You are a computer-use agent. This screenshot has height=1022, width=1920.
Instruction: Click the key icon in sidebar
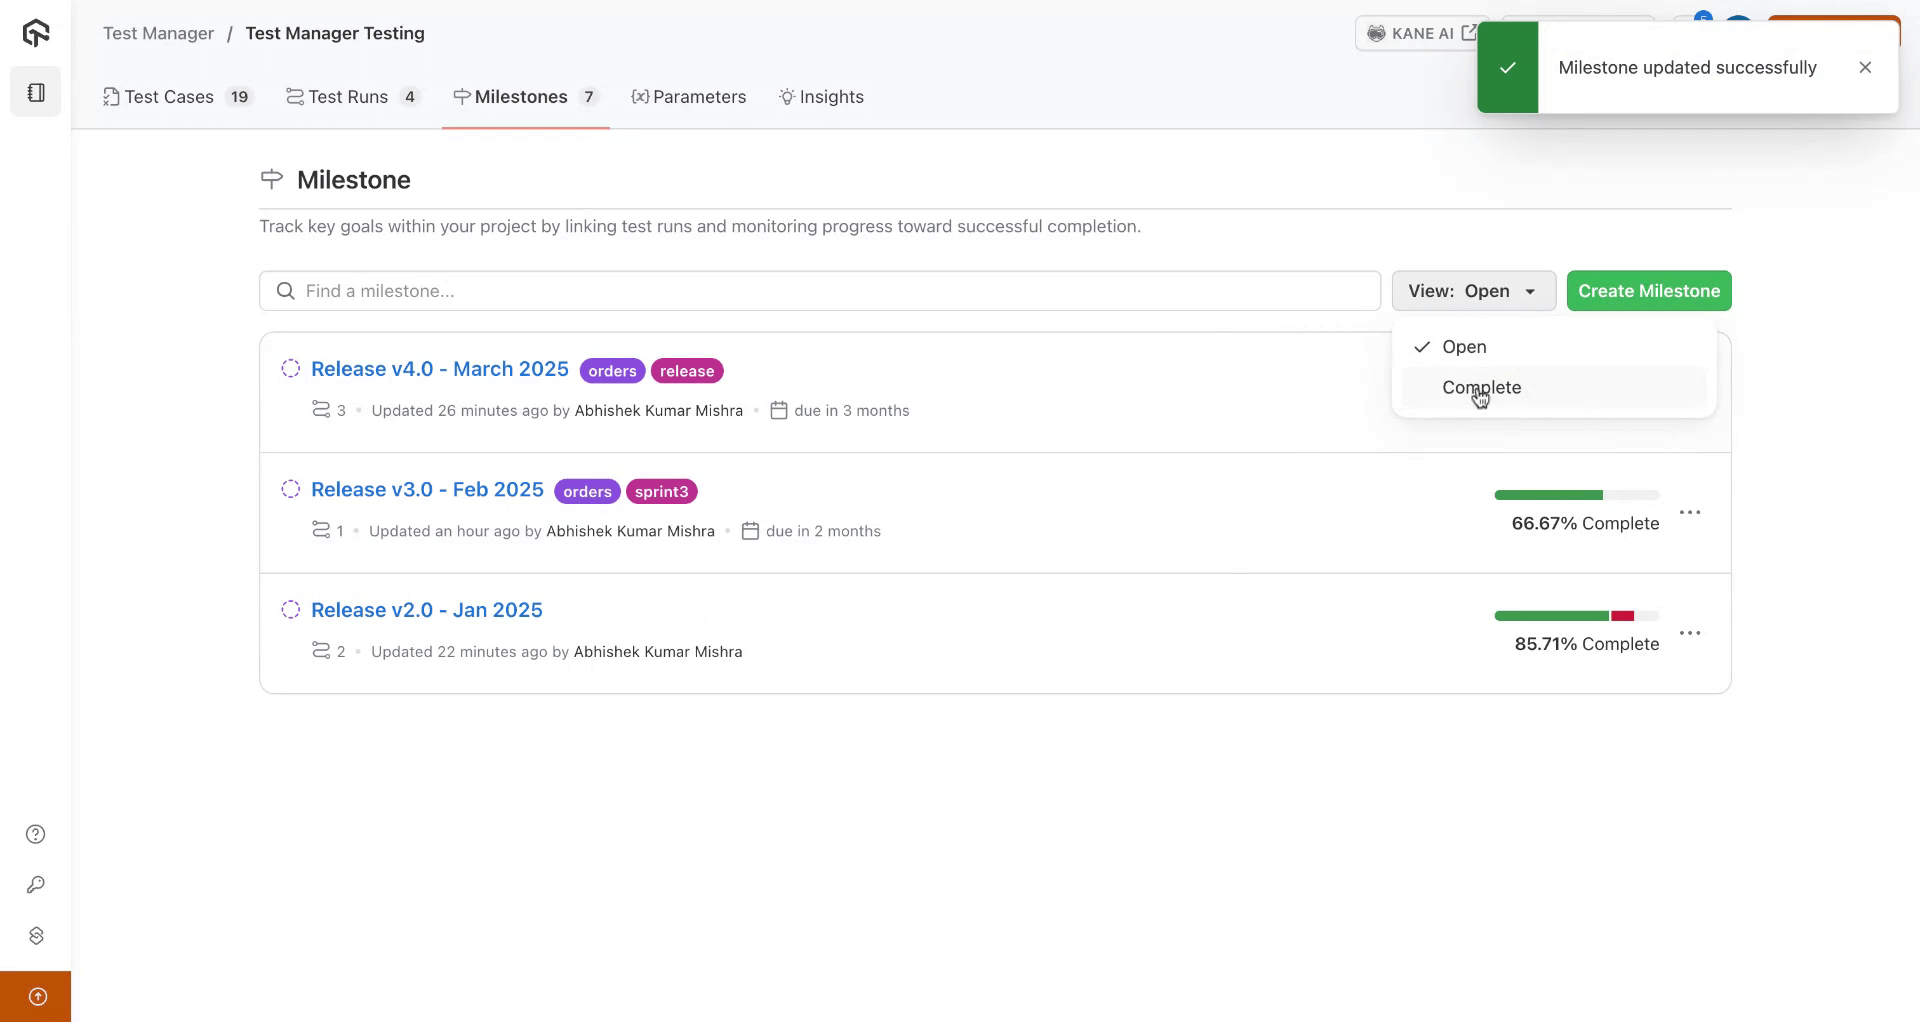coord(36,885)
